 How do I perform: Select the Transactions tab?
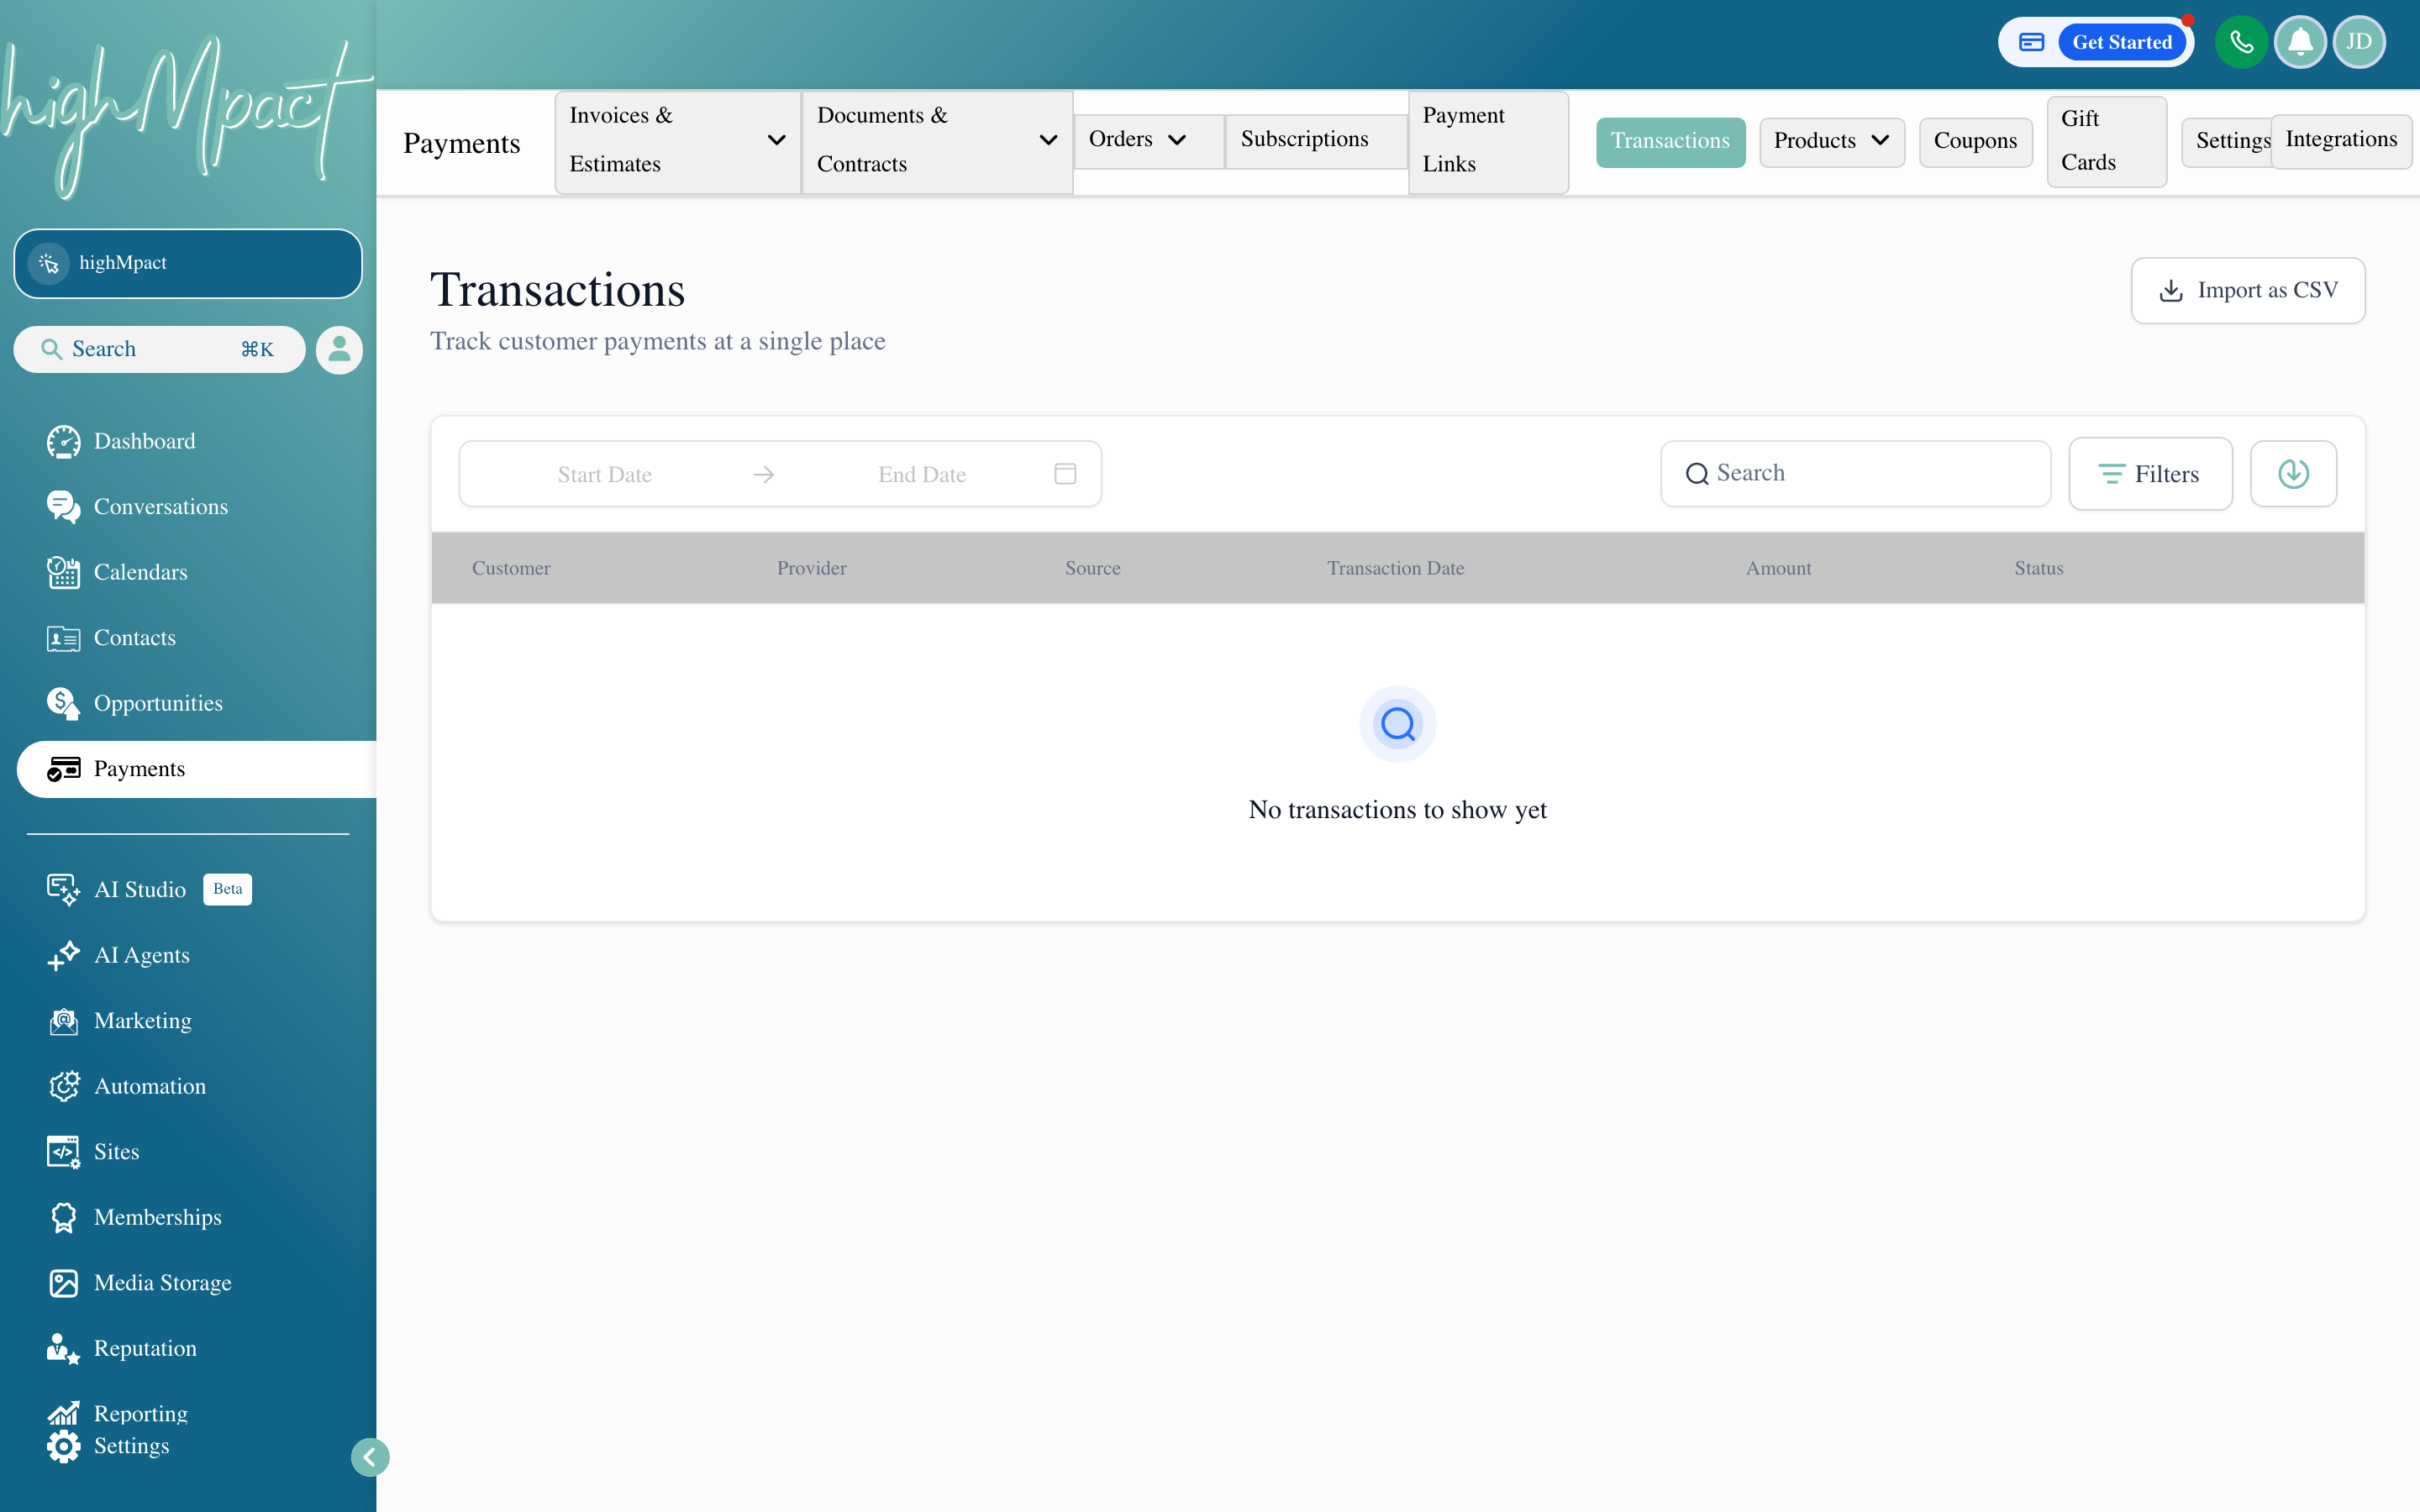tap(1670, 141)
